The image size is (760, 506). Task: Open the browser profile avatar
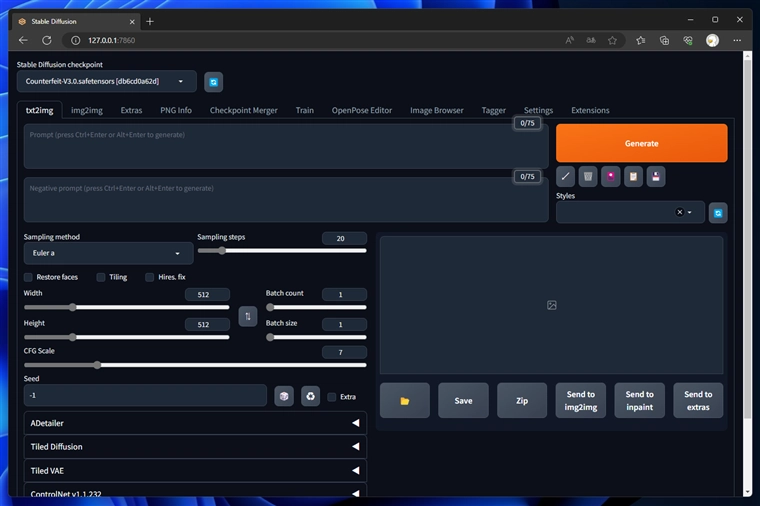point(712,40)
